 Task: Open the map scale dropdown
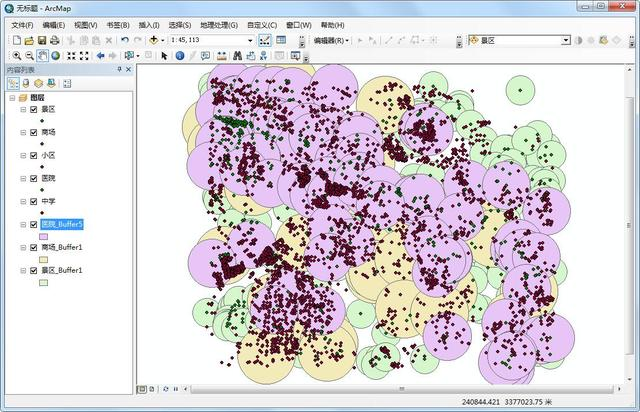(250, 40)
